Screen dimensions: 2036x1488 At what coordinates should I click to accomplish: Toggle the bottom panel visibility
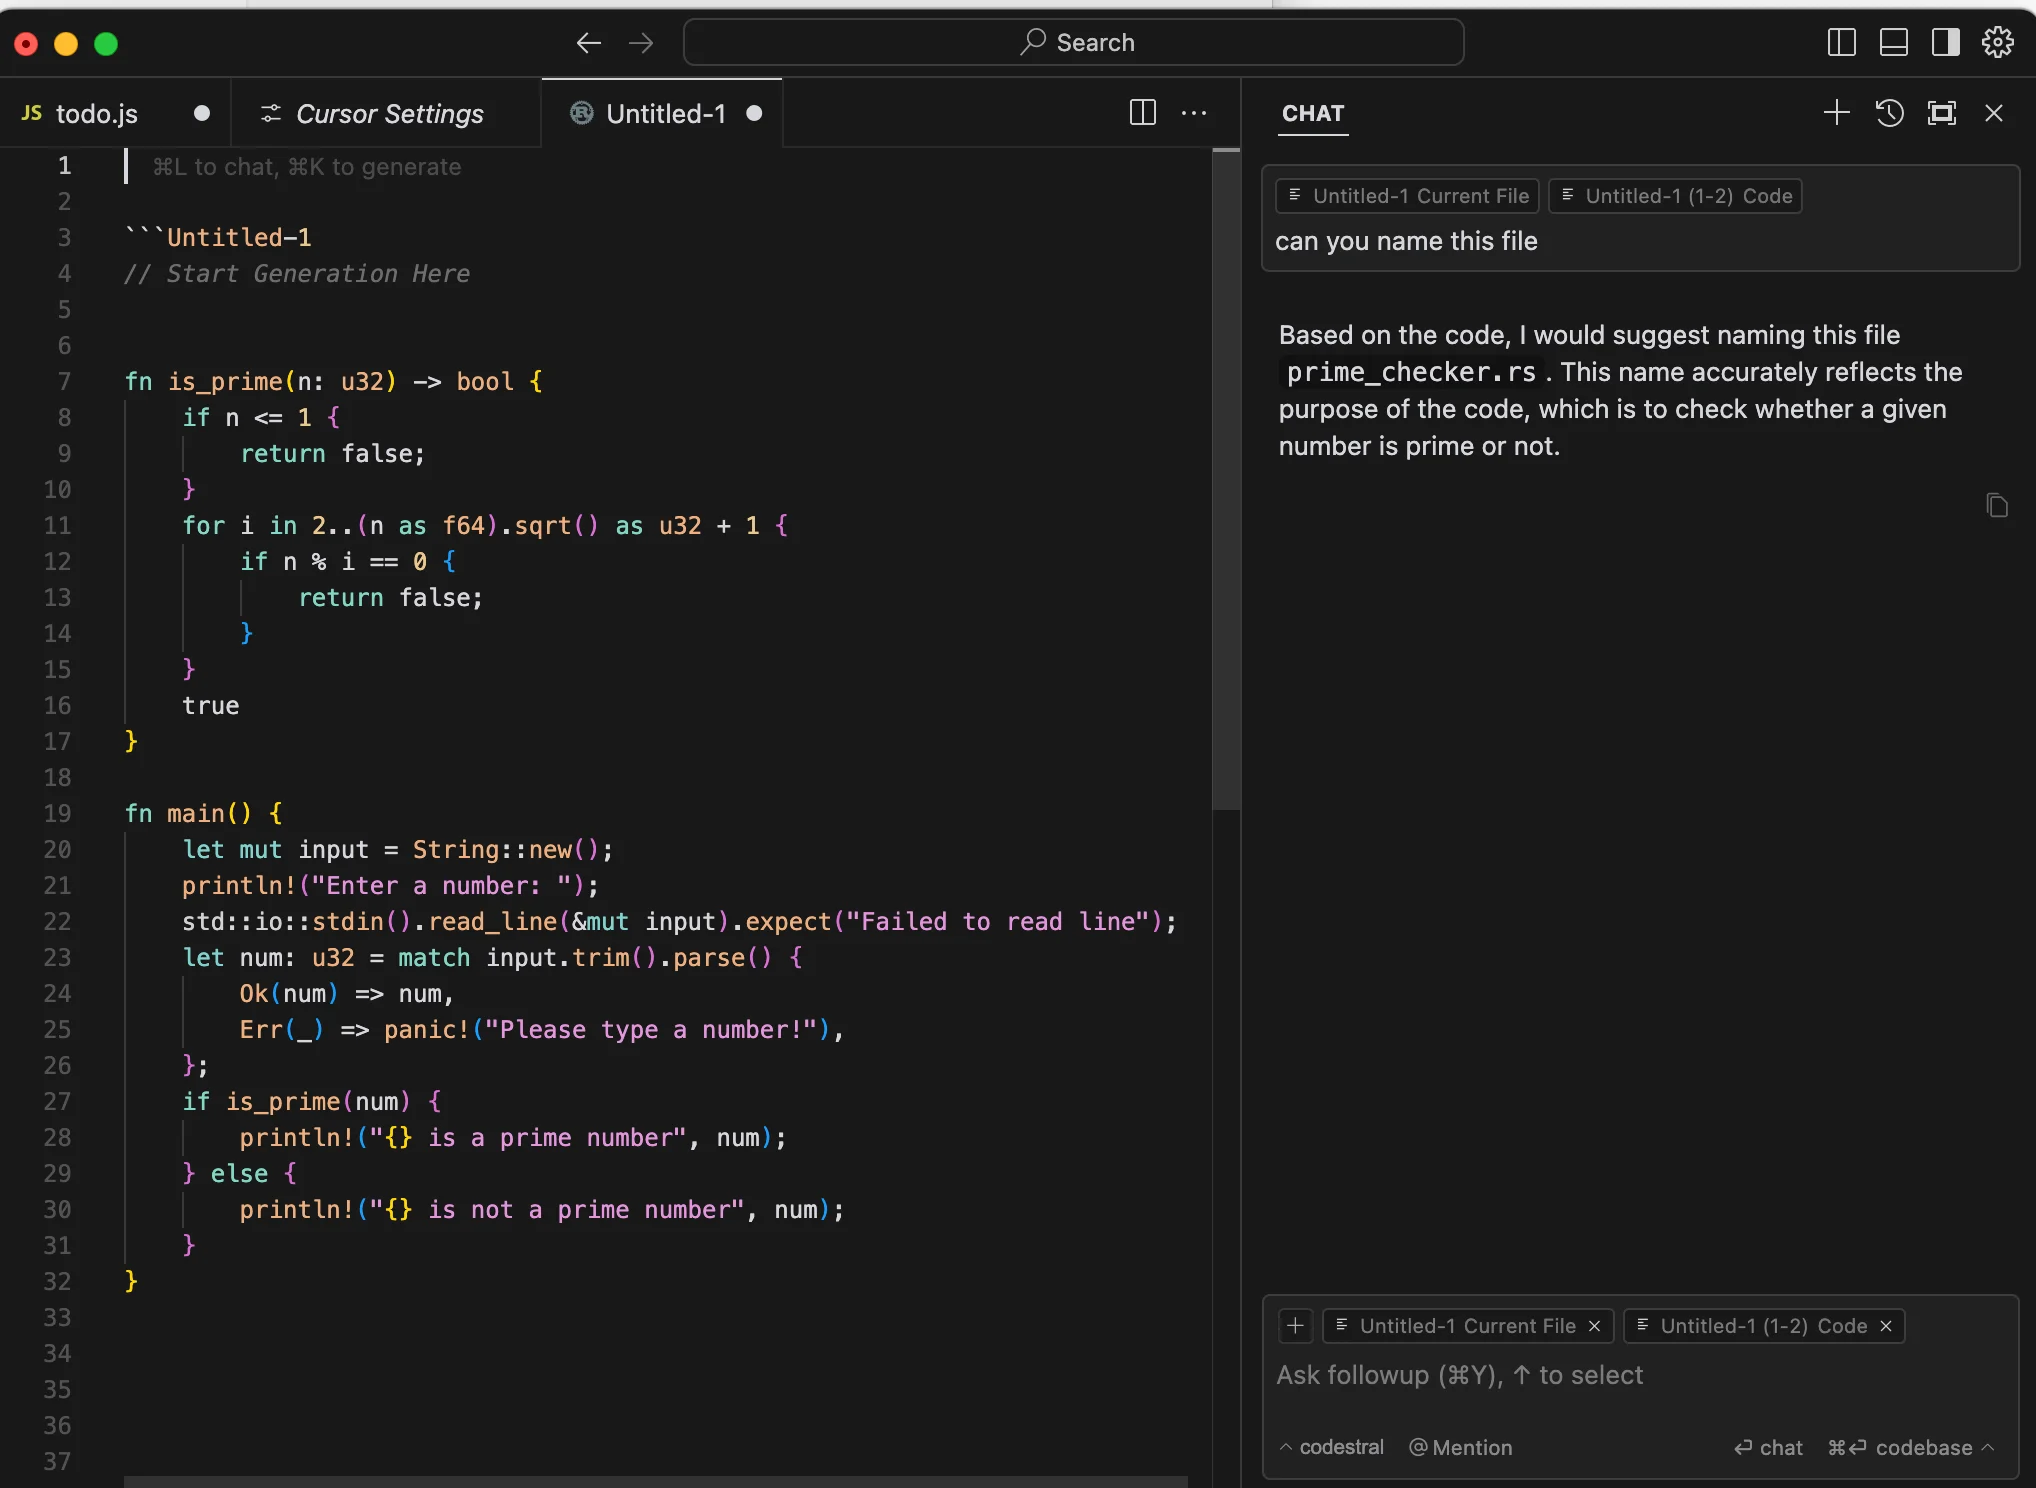click(x=1893, y=42)
